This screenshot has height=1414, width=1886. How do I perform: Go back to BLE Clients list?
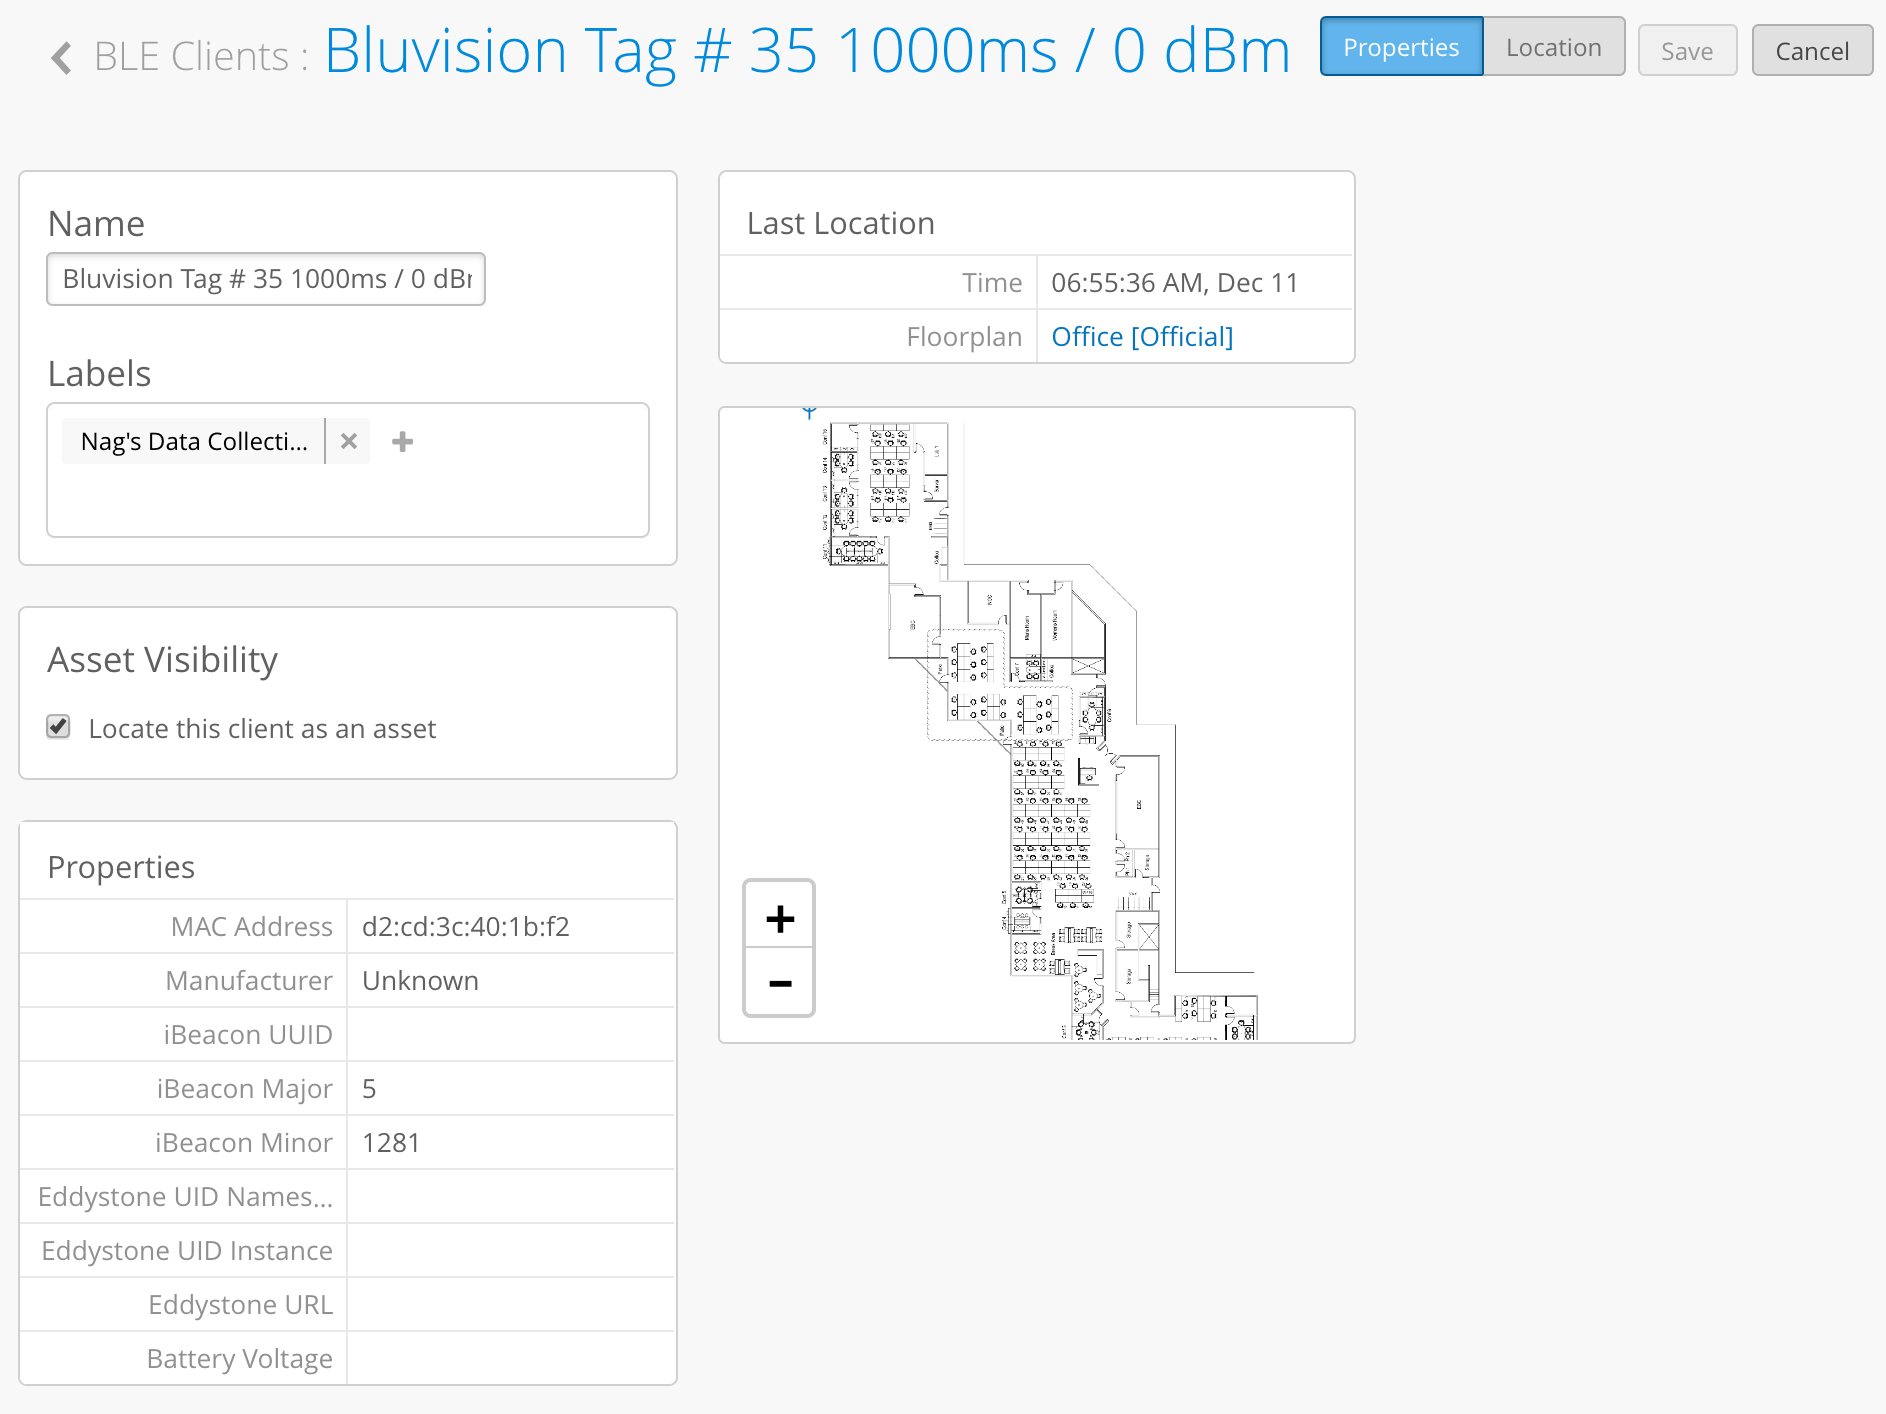pyautogui.click(x=191, y=57)
